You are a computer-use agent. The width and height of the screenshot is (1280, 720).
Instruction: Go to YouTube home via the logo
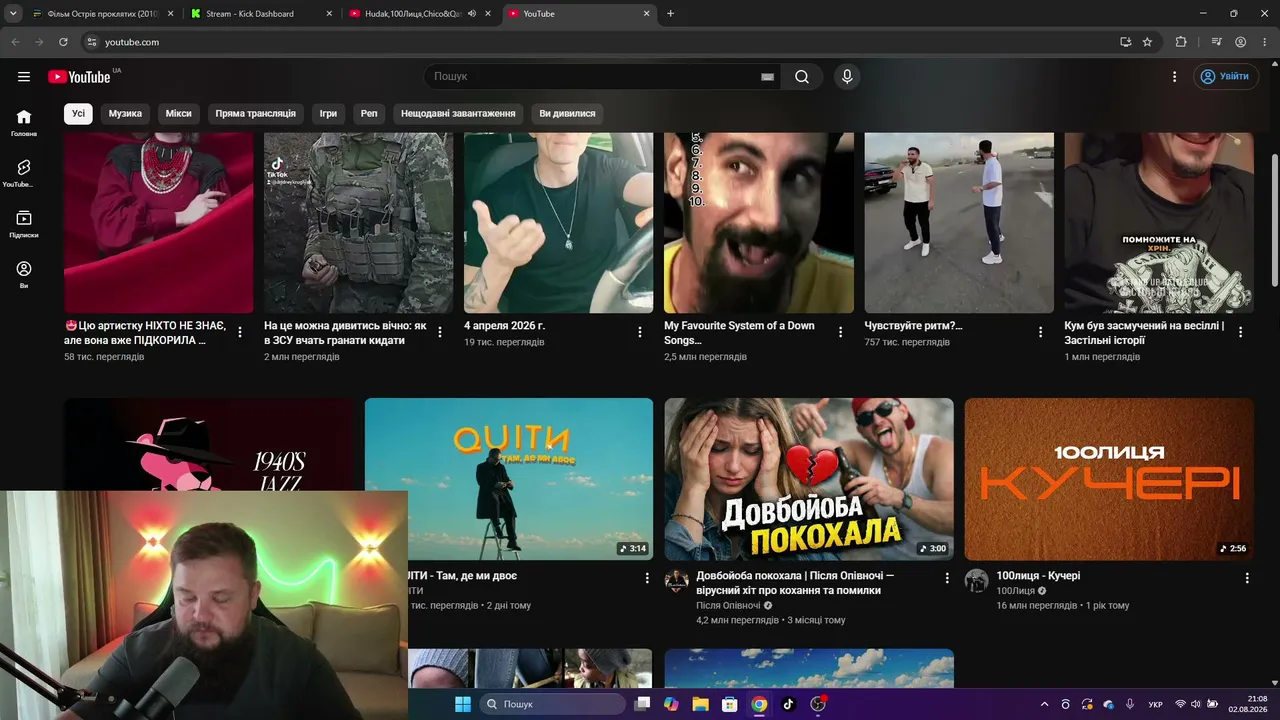pos(79,77)
